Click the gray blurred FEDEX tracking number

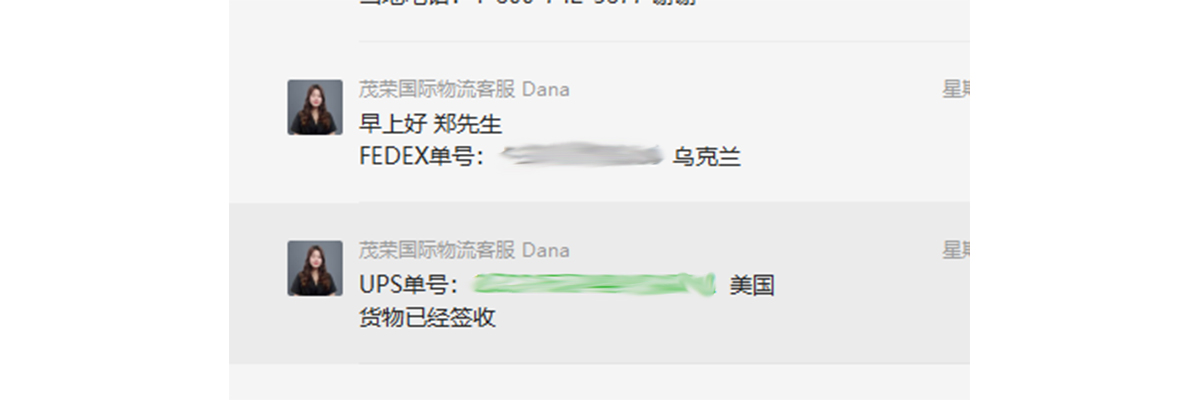point(581,155)
